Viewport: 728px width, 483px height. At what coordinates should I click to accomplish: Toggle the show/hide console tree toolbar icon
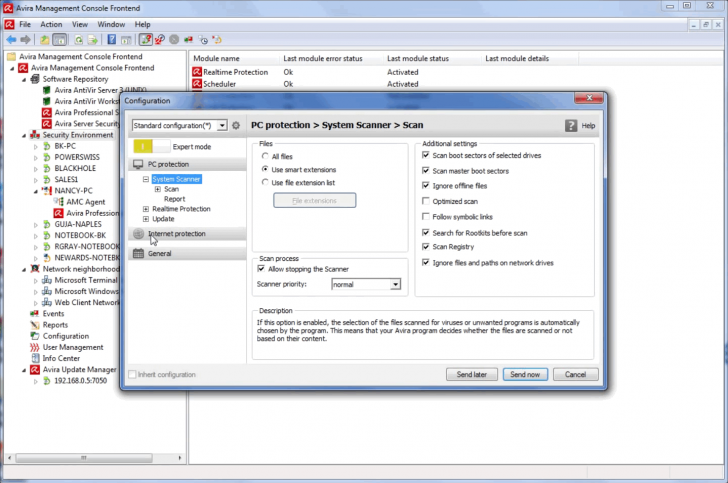pyautogui.click(x=59, y=40)
